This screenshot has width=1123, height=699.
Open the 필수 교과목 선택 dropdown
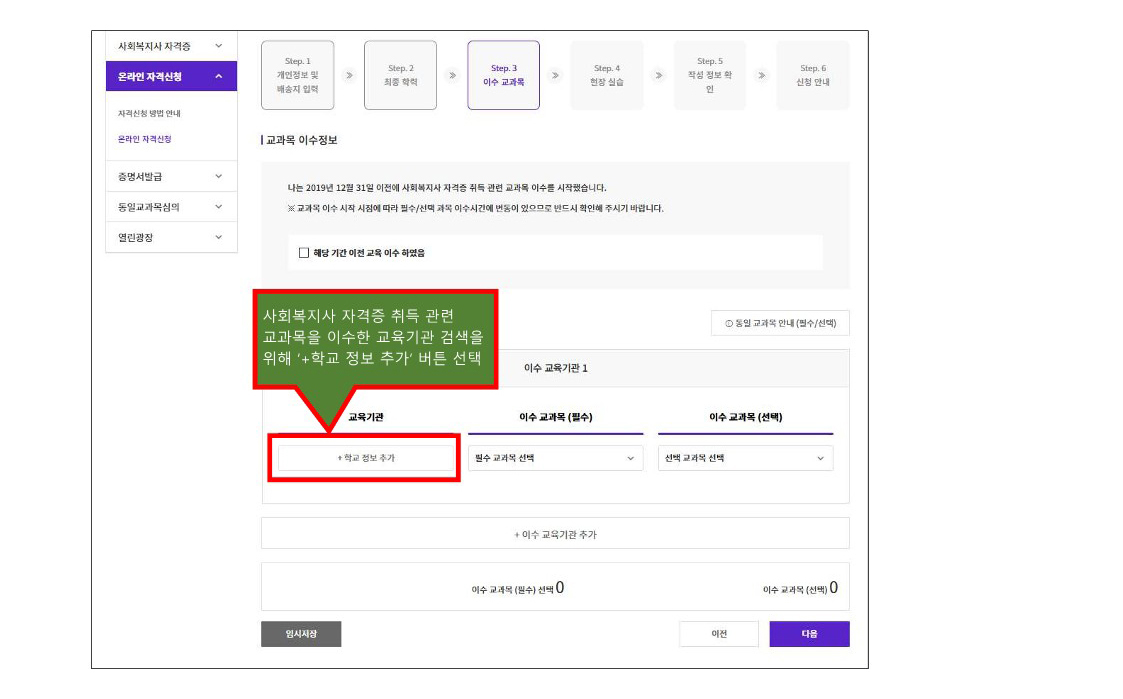coord(556,458)
